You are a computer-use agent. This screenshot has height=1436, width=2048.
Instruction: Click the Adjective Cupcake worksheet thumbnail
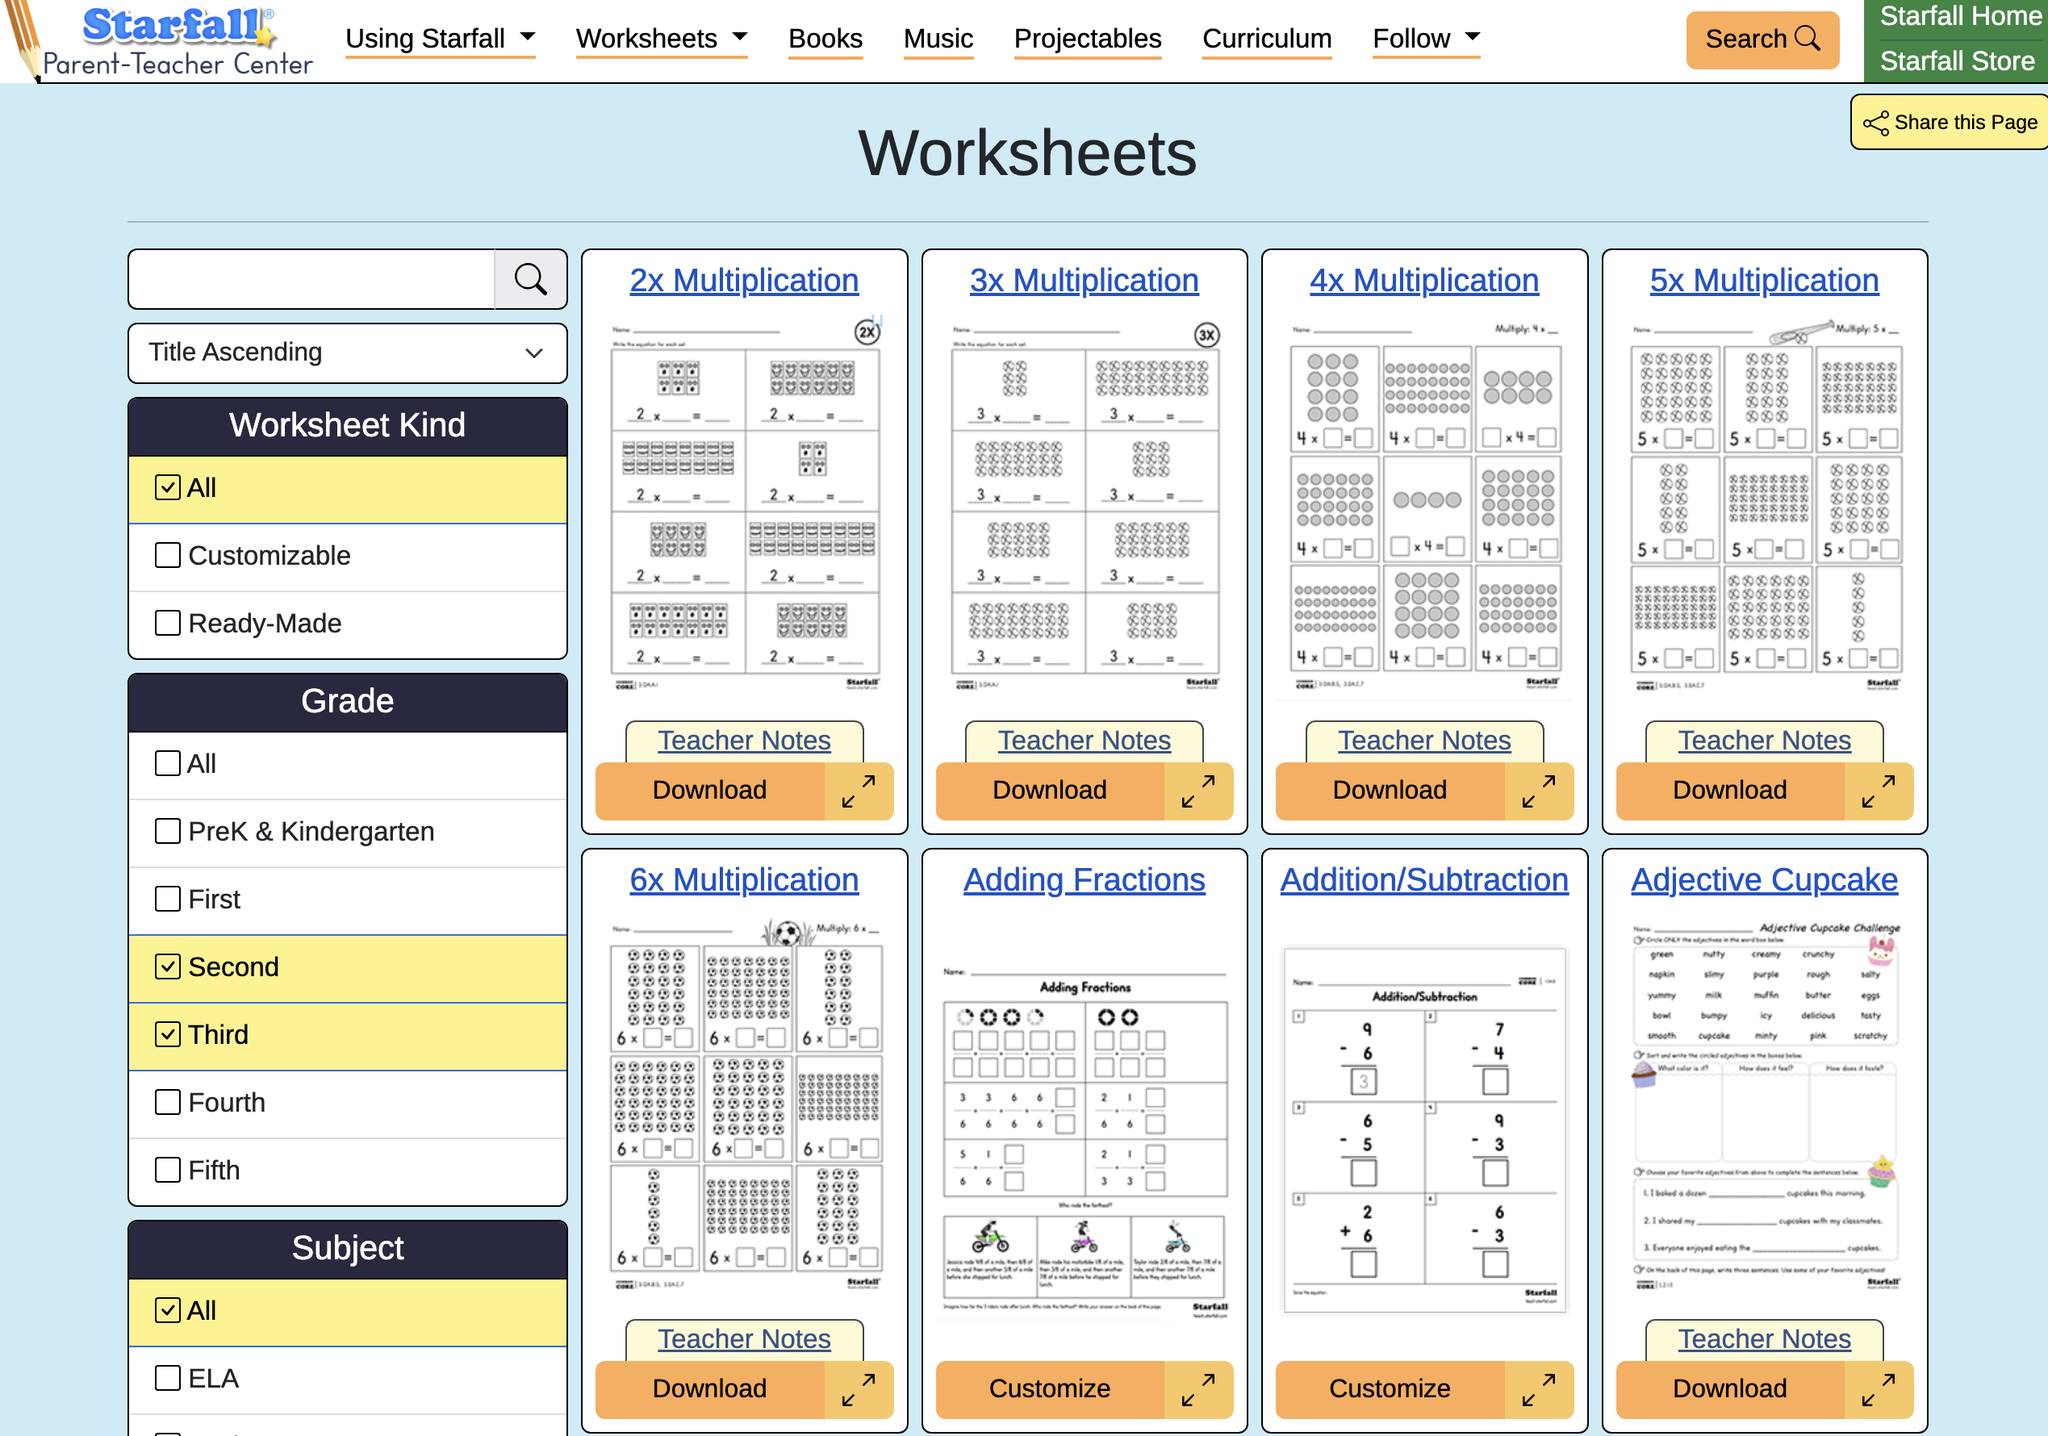tap(1764, 1105)
